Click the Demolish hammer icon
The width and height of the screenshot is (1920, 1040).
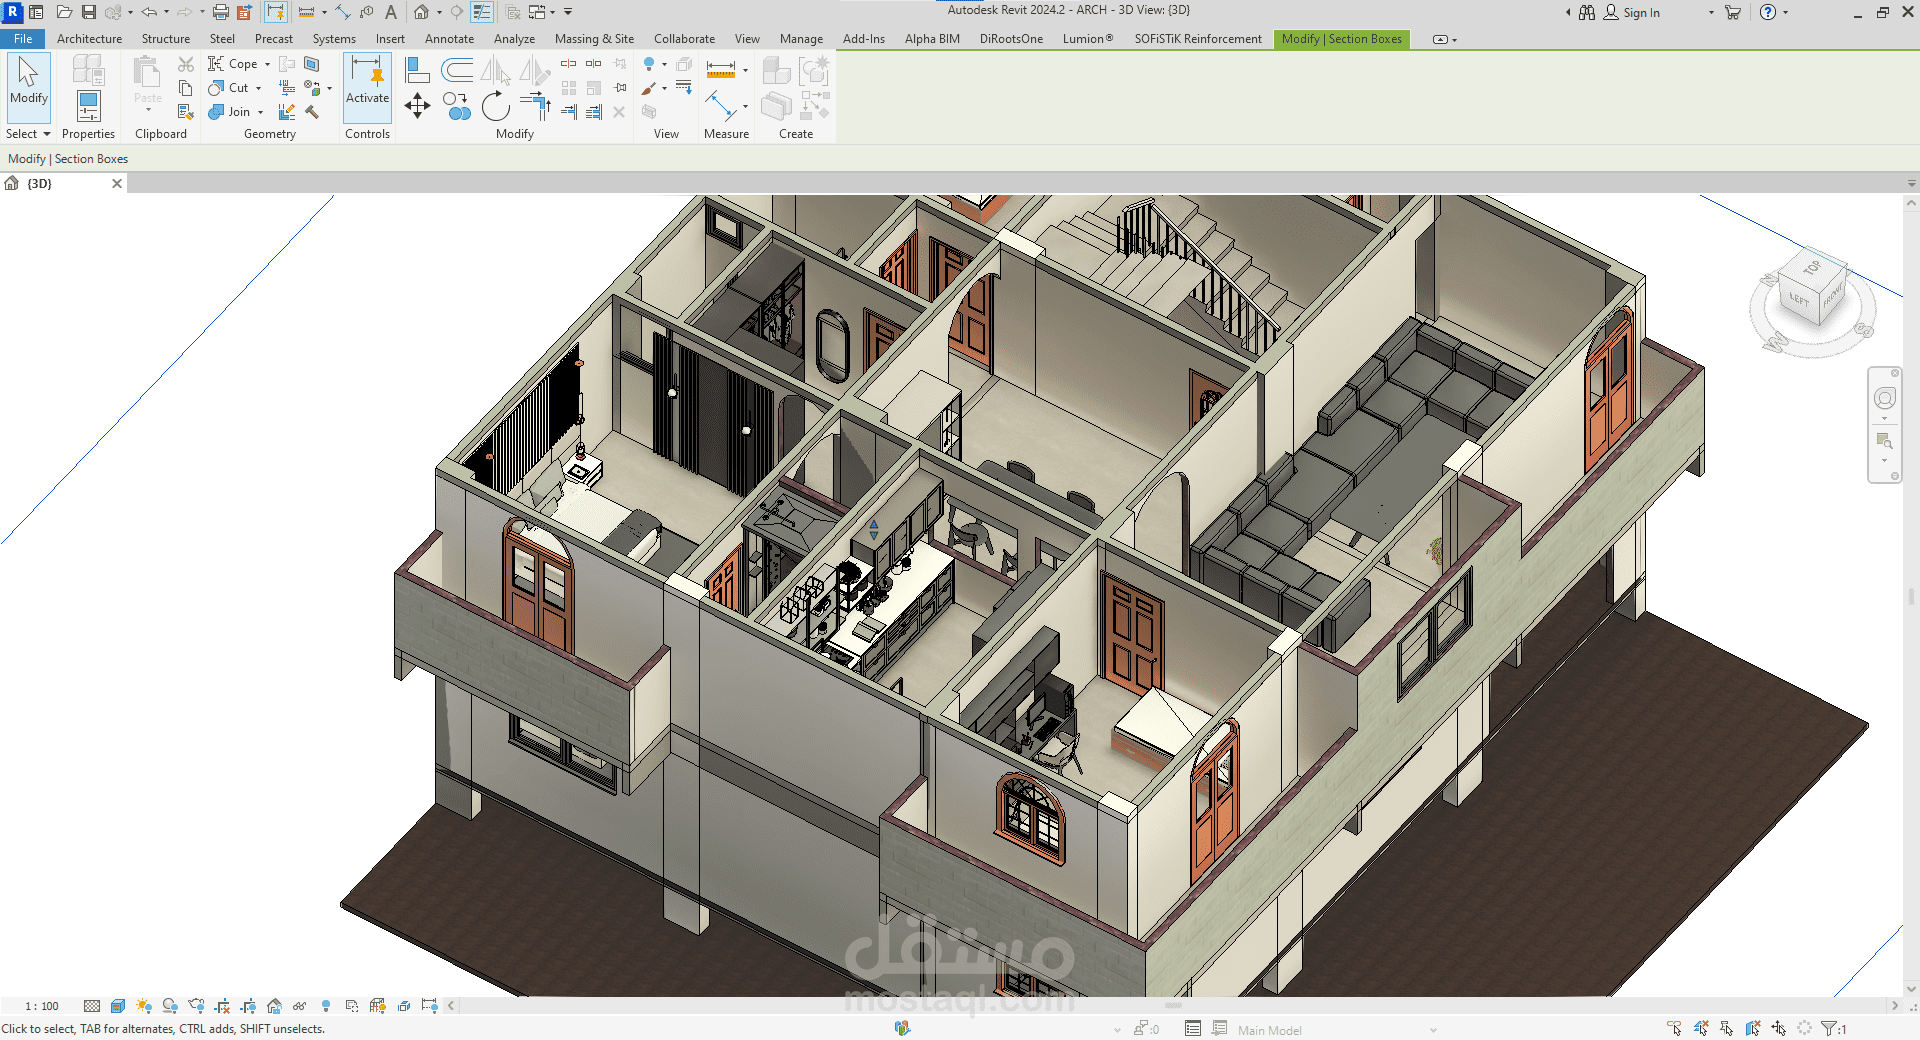(312, 111)
